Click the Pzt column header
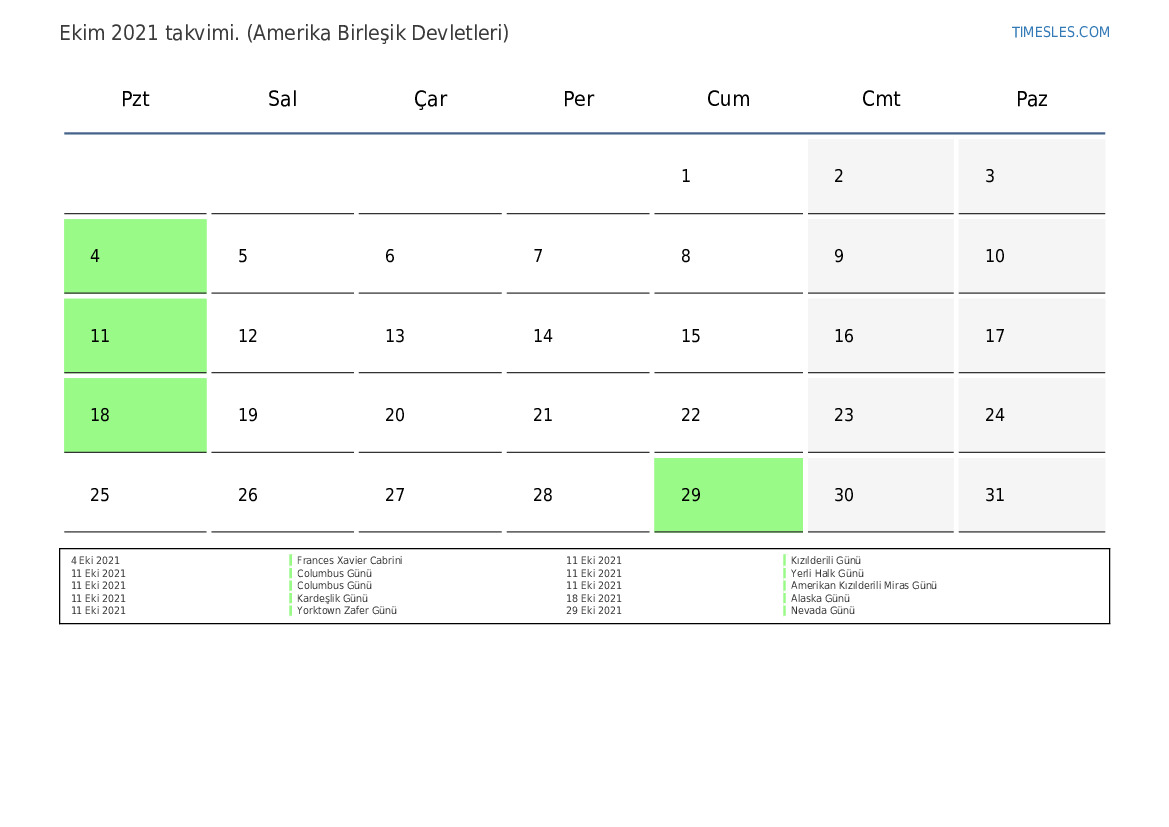1169x827 pixels. [x=135, y=99]
